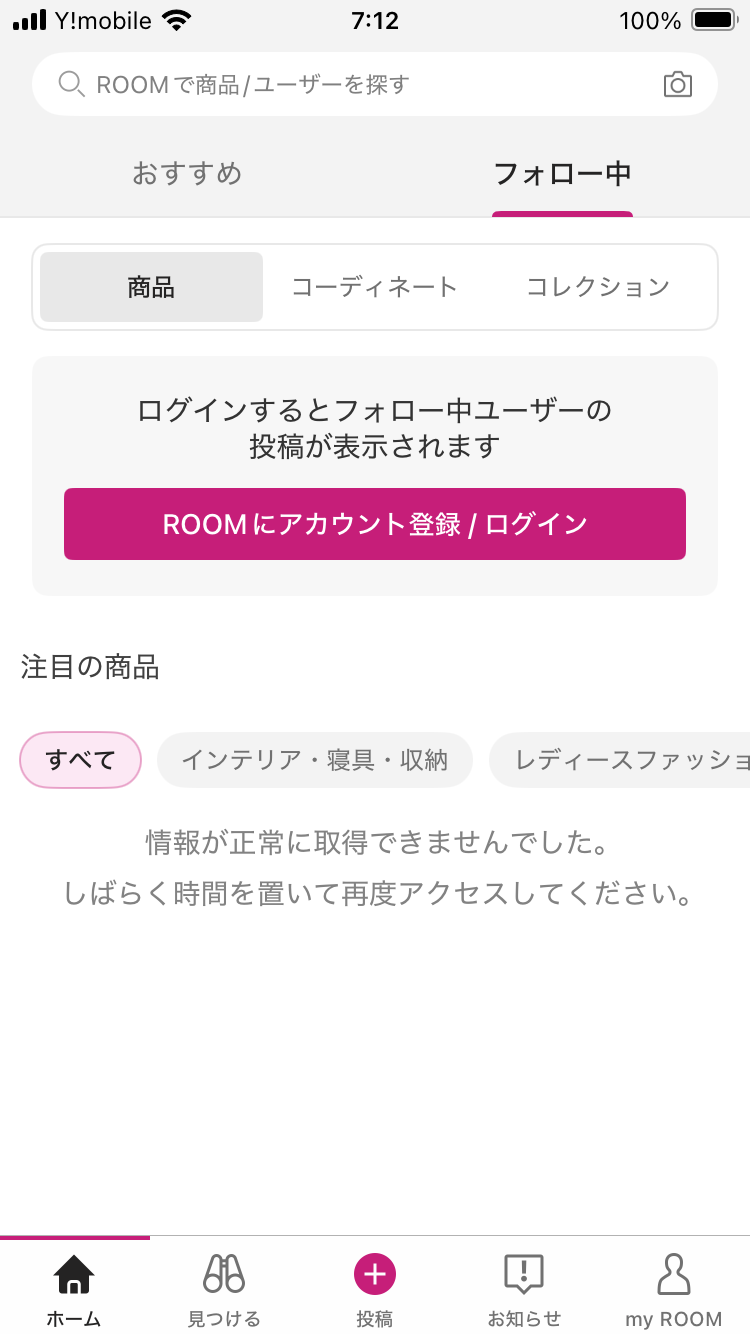Switch to the おすすめ tab

(187, 174)
